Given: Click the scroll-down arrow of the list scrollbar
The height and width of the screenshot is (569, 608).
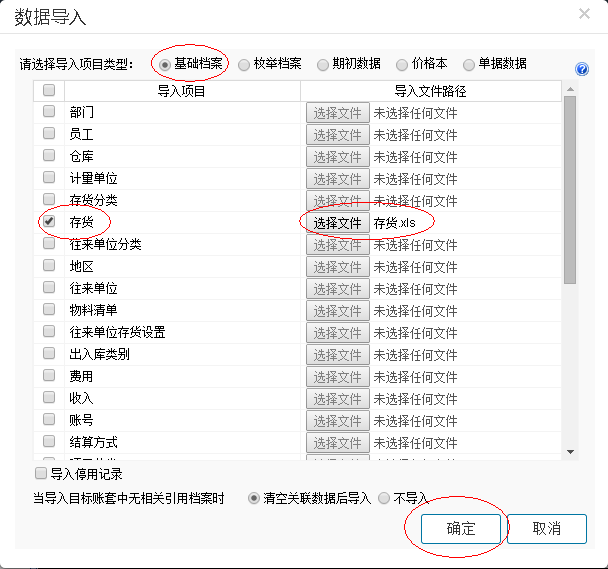Looking at the screenshot, I should [x=570, y=452].
